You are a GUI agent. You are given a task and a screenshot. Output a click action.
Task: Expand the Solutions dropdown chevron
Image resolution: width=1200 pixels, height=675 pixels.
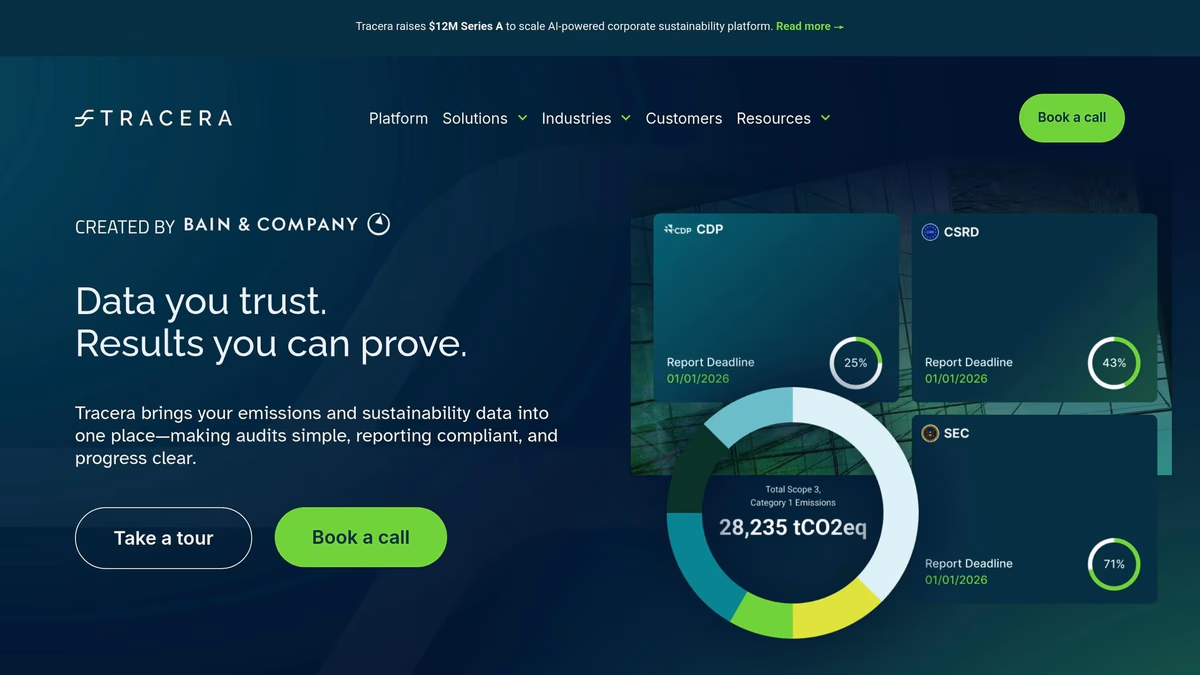tap(521, 118)
